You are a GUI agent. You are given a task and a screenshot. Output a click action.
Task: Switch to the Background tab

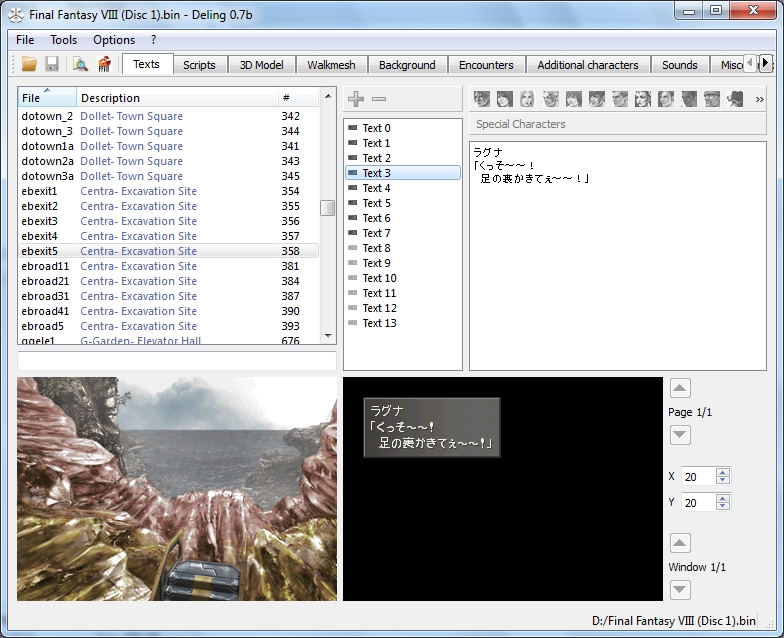tap(407, 65)
